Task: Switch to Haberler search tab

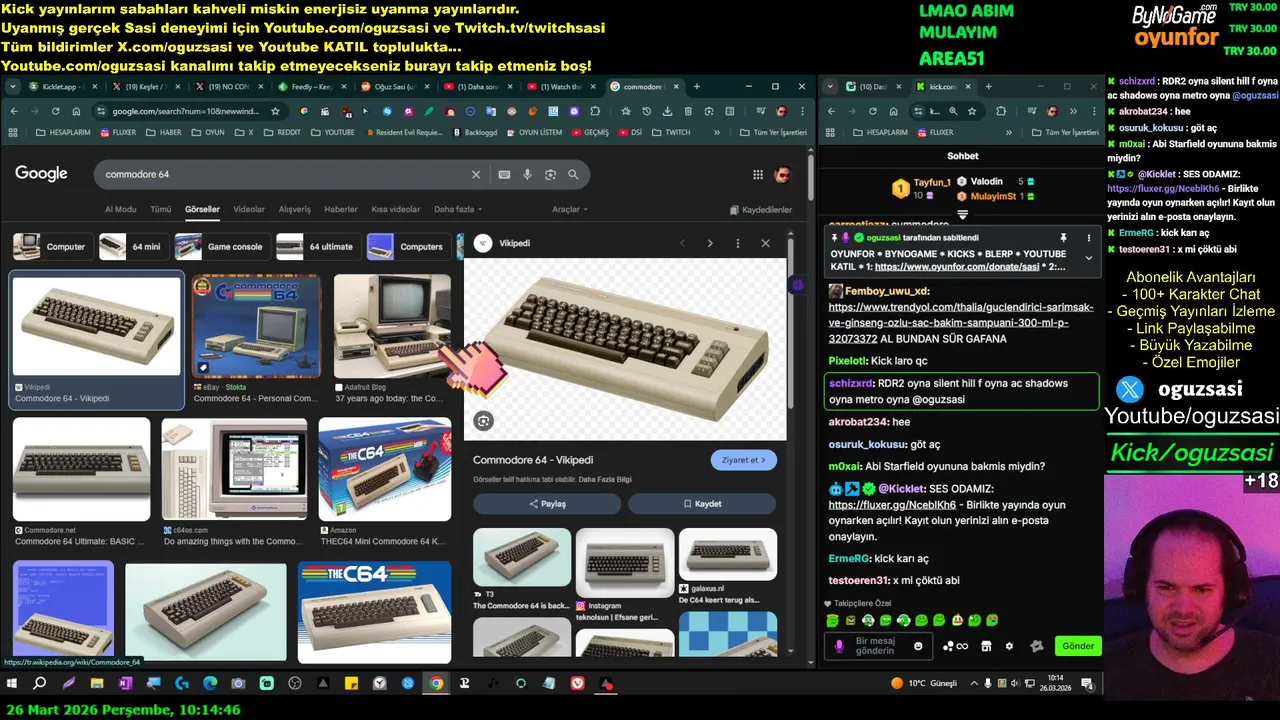Action: tap(341, 209)
